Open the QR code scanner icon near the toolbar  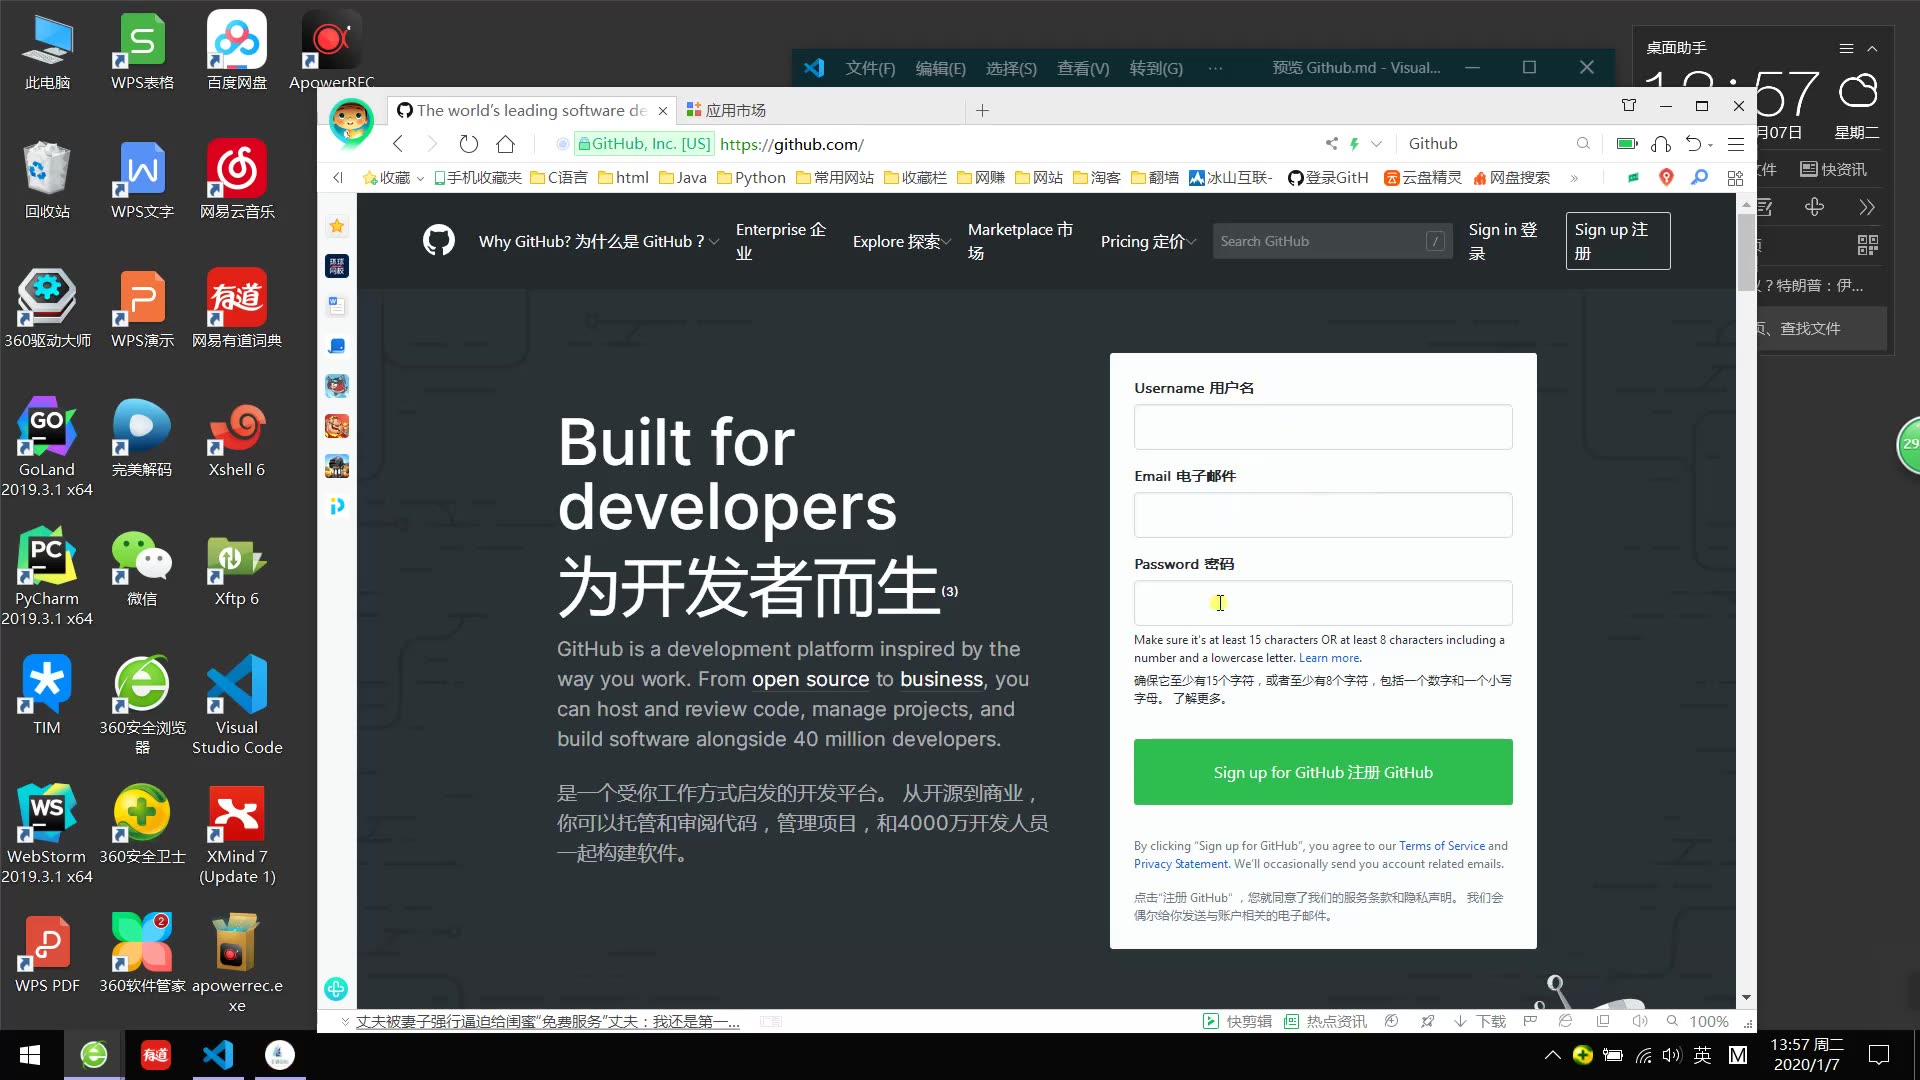click(x=1867, y=244)
